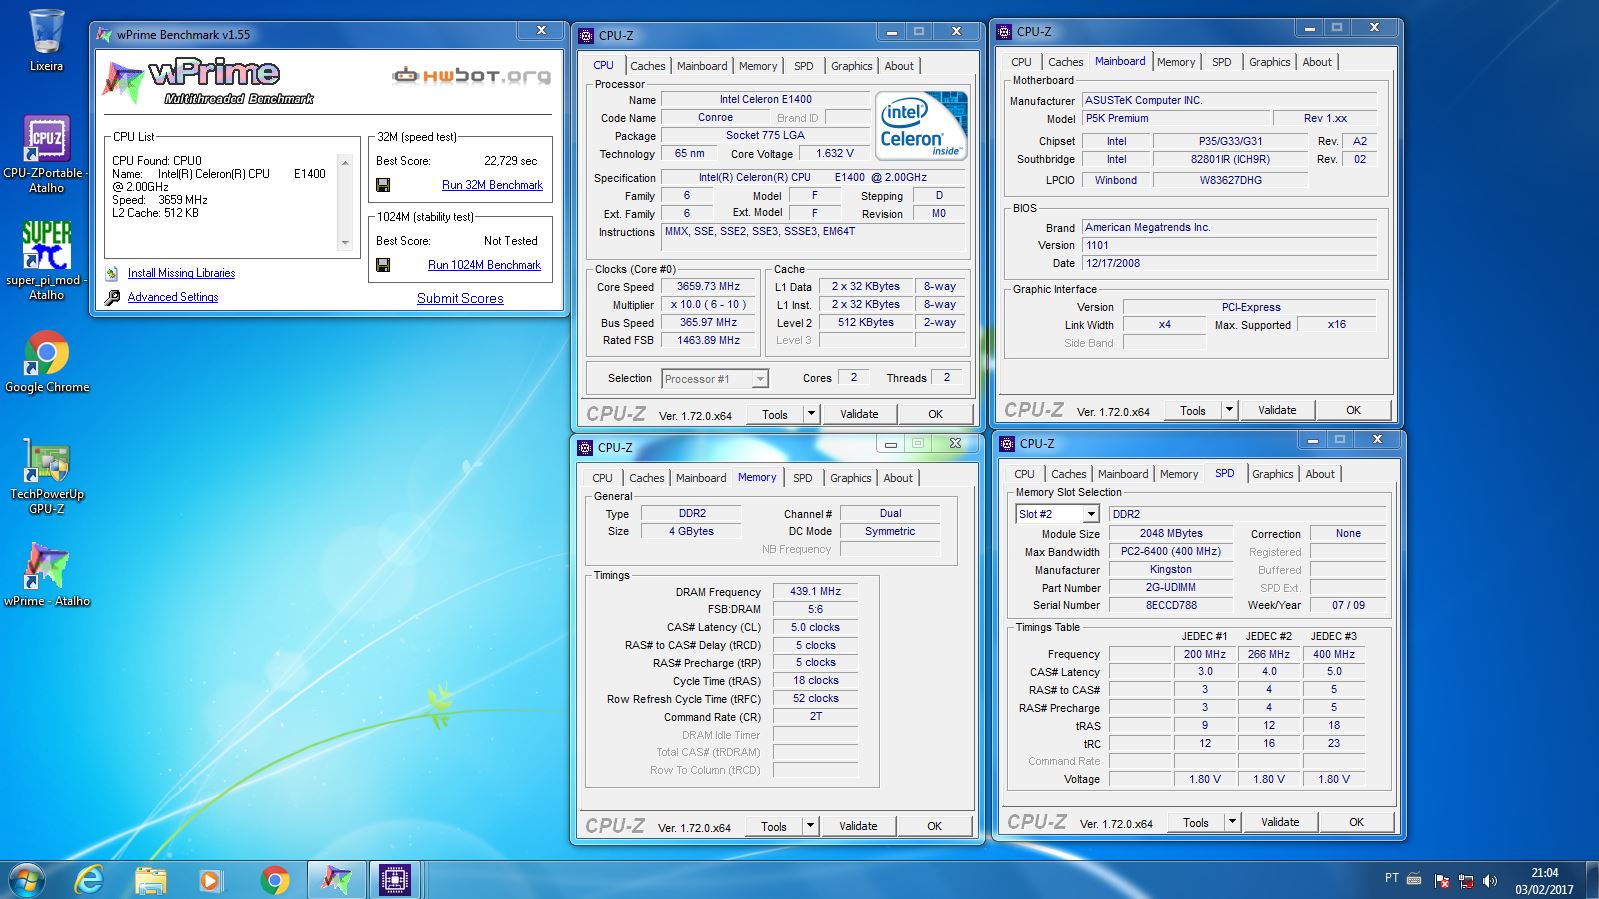This screenshot has width=1599, height=899.
Task: Switch to CPU-Z in the taskbar
Action: coord(395,880)
